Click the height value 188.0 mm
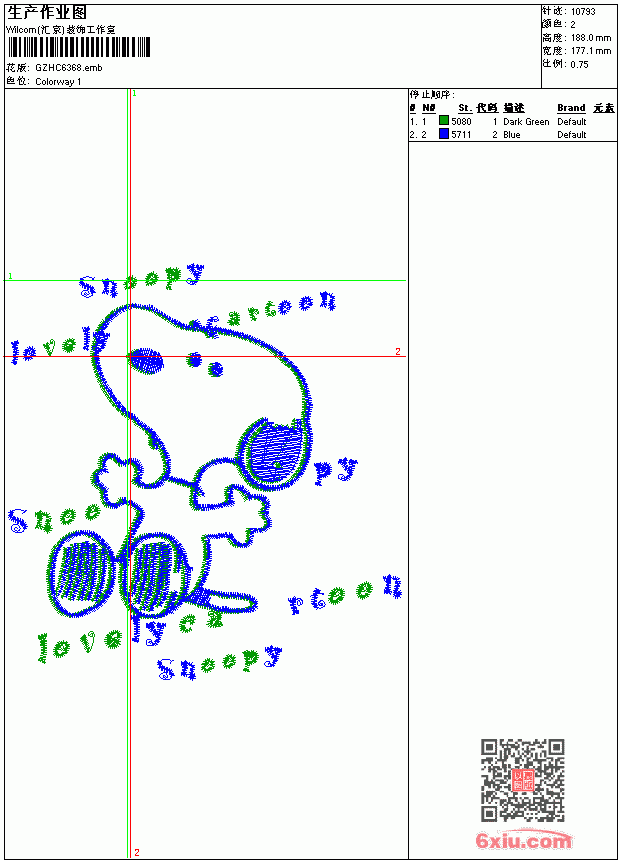 coord(590,38)
